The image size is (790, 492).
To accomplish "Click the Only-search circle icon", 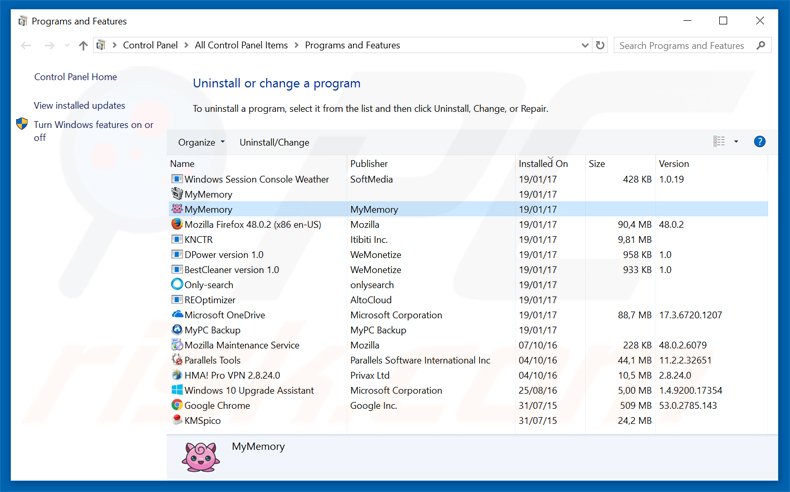I will pyautogui.click(x=176, y=285).
